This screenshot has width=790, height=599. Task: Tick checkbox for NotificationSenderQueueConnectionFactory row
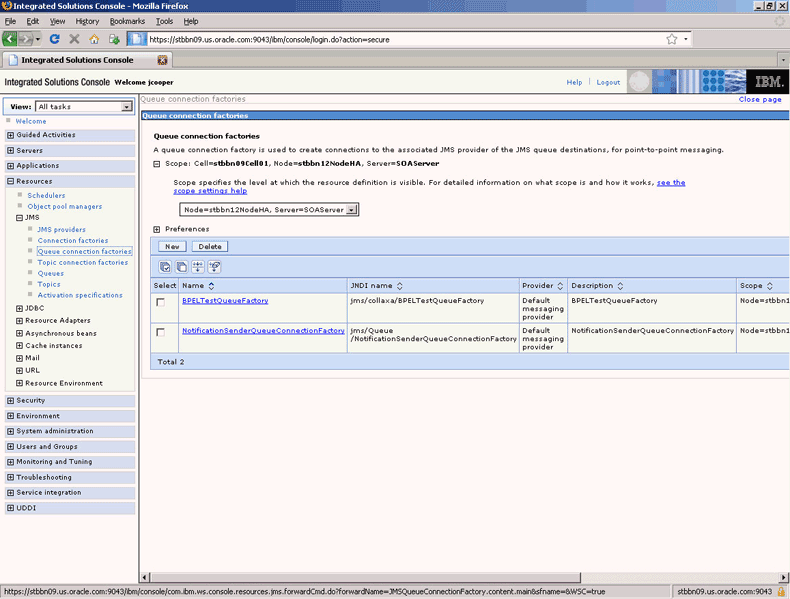(x=160, y=332)
